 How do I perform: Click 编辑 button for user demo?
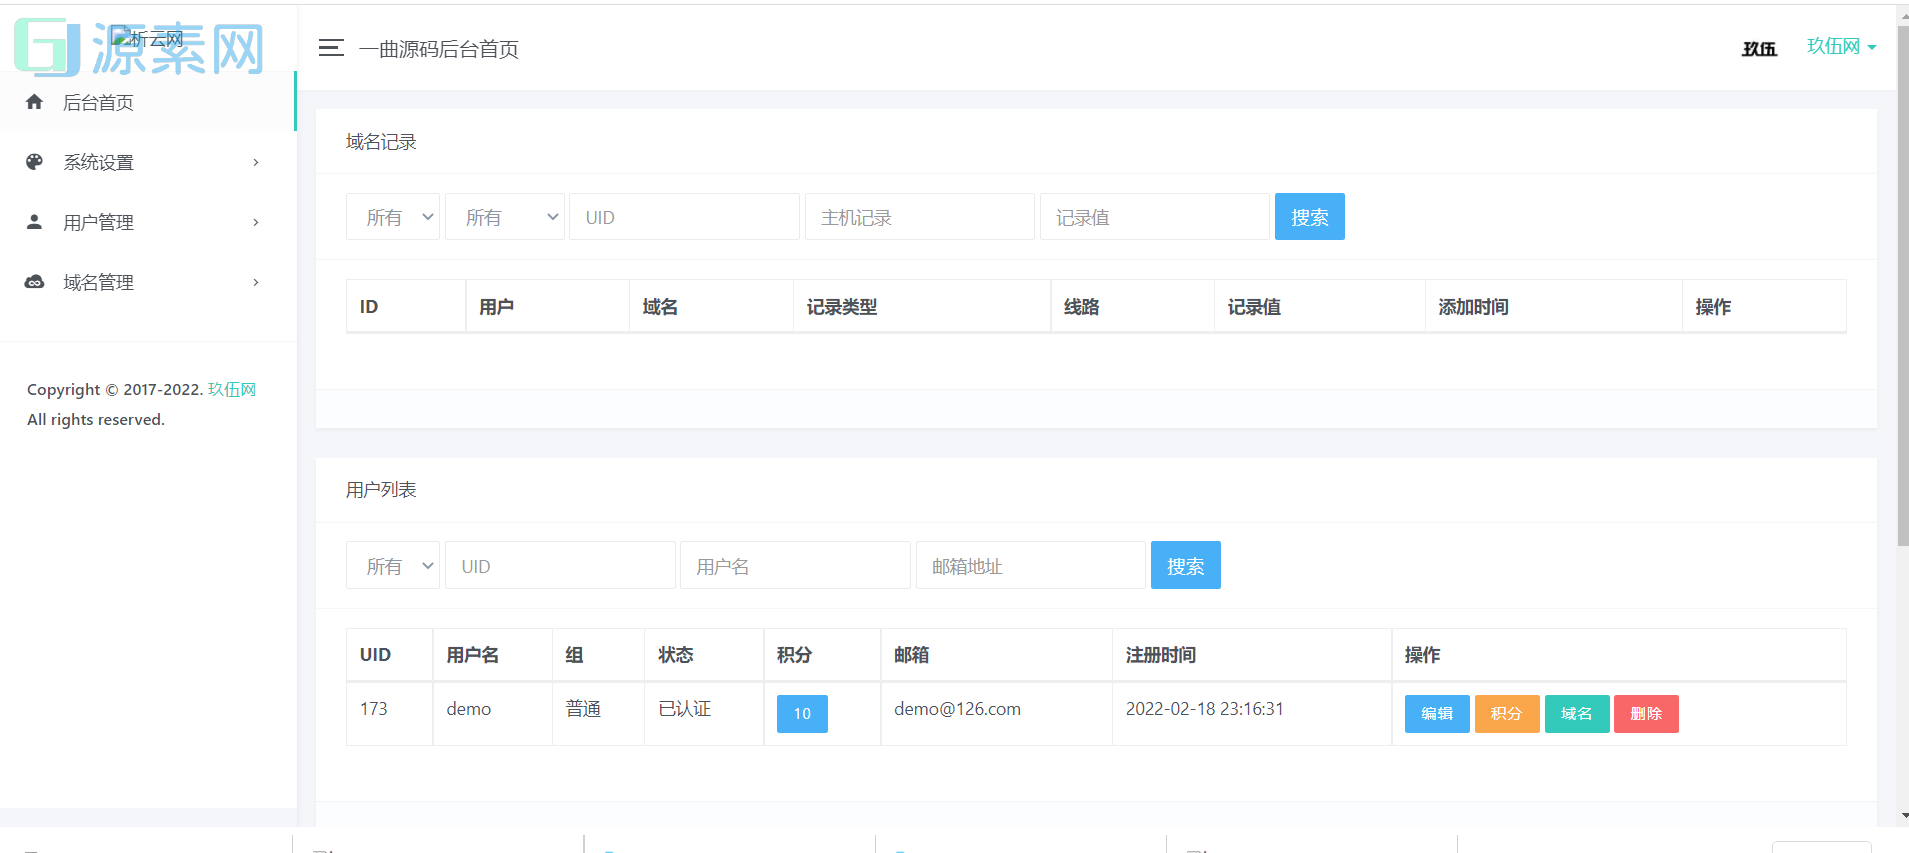(x=1437, y=714)
